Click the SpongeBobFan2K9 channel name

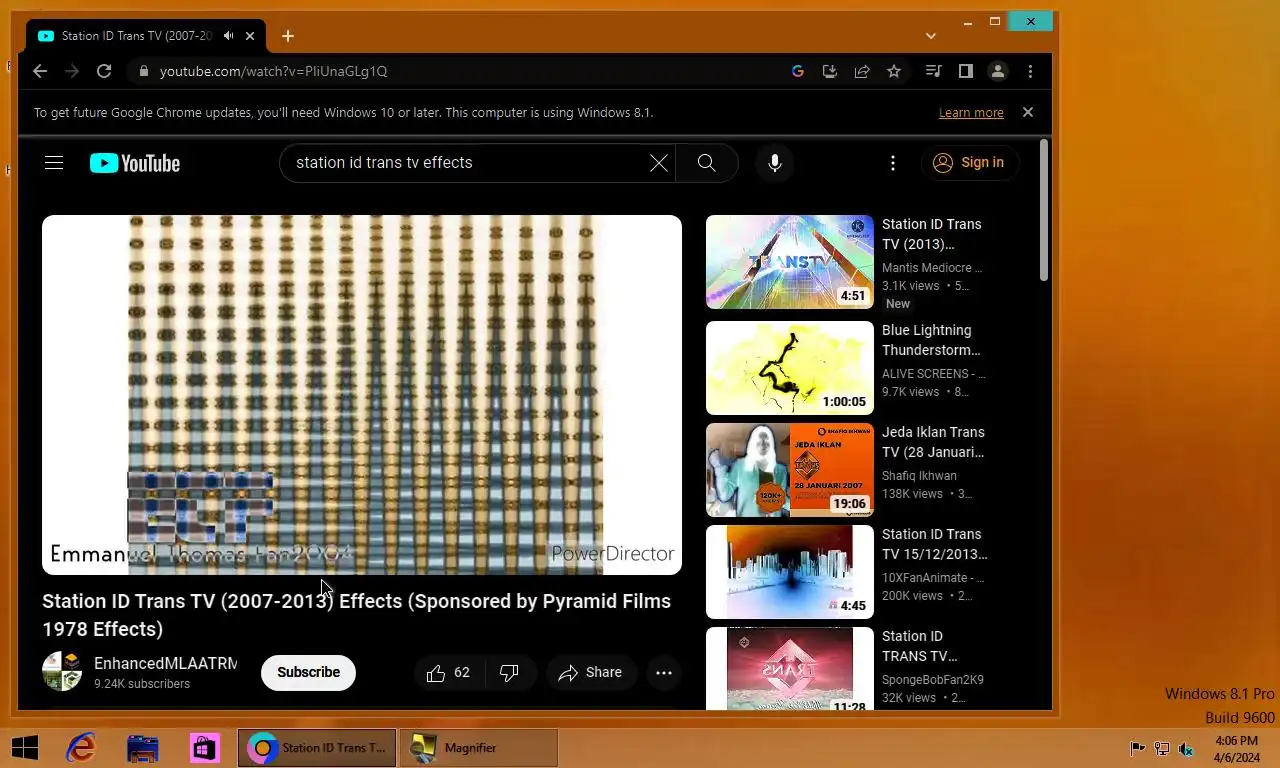tap(933, 680)
